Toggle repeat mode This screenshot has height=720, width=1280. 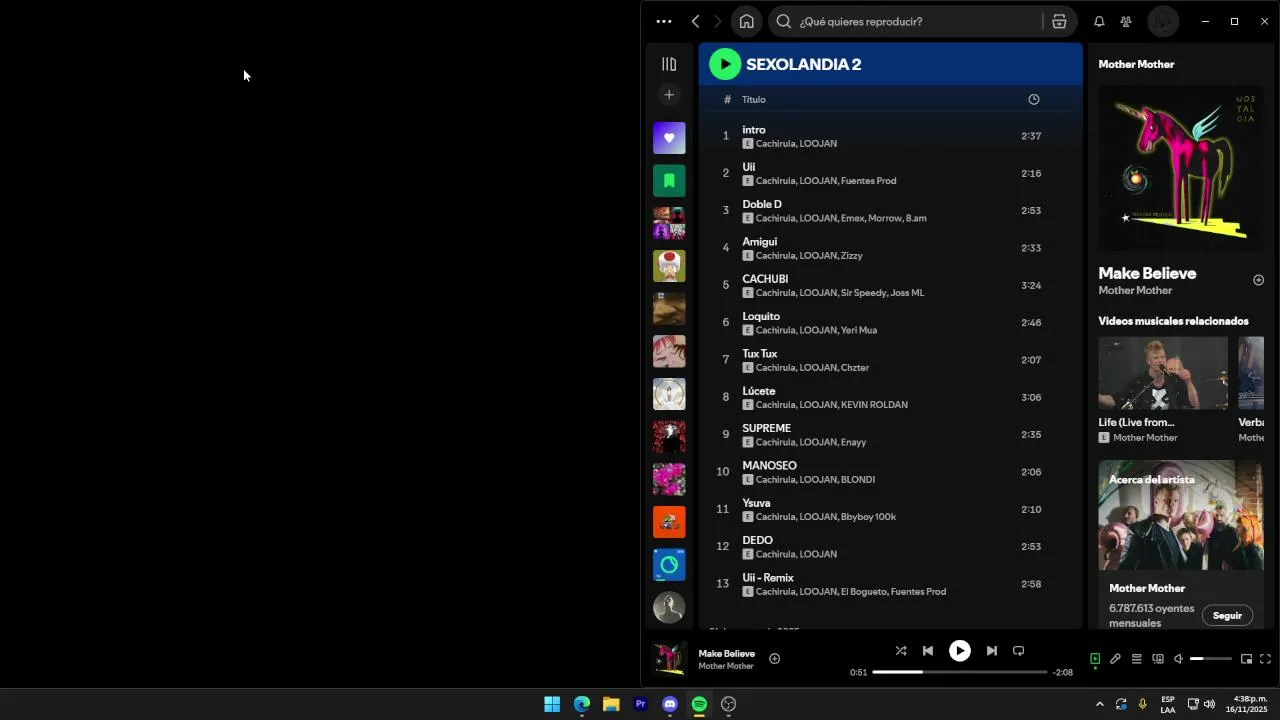coord(1018,651)
